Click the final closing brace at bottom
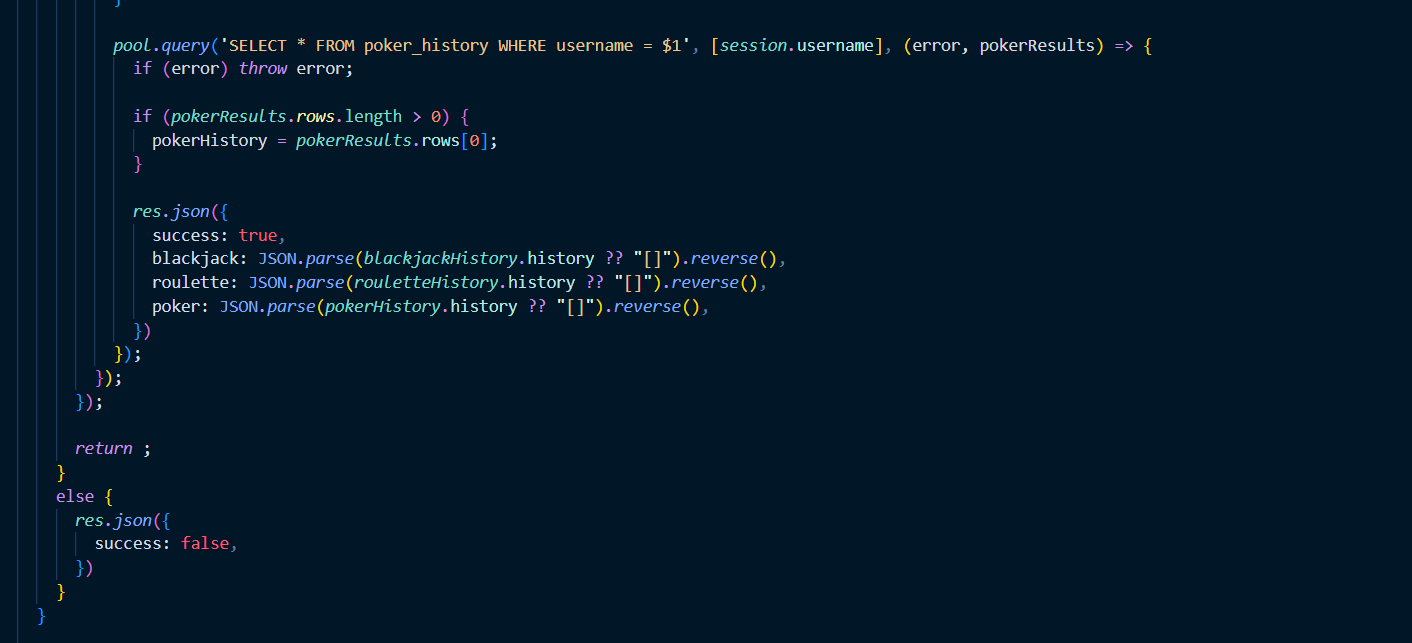 (x=41, y=615)
